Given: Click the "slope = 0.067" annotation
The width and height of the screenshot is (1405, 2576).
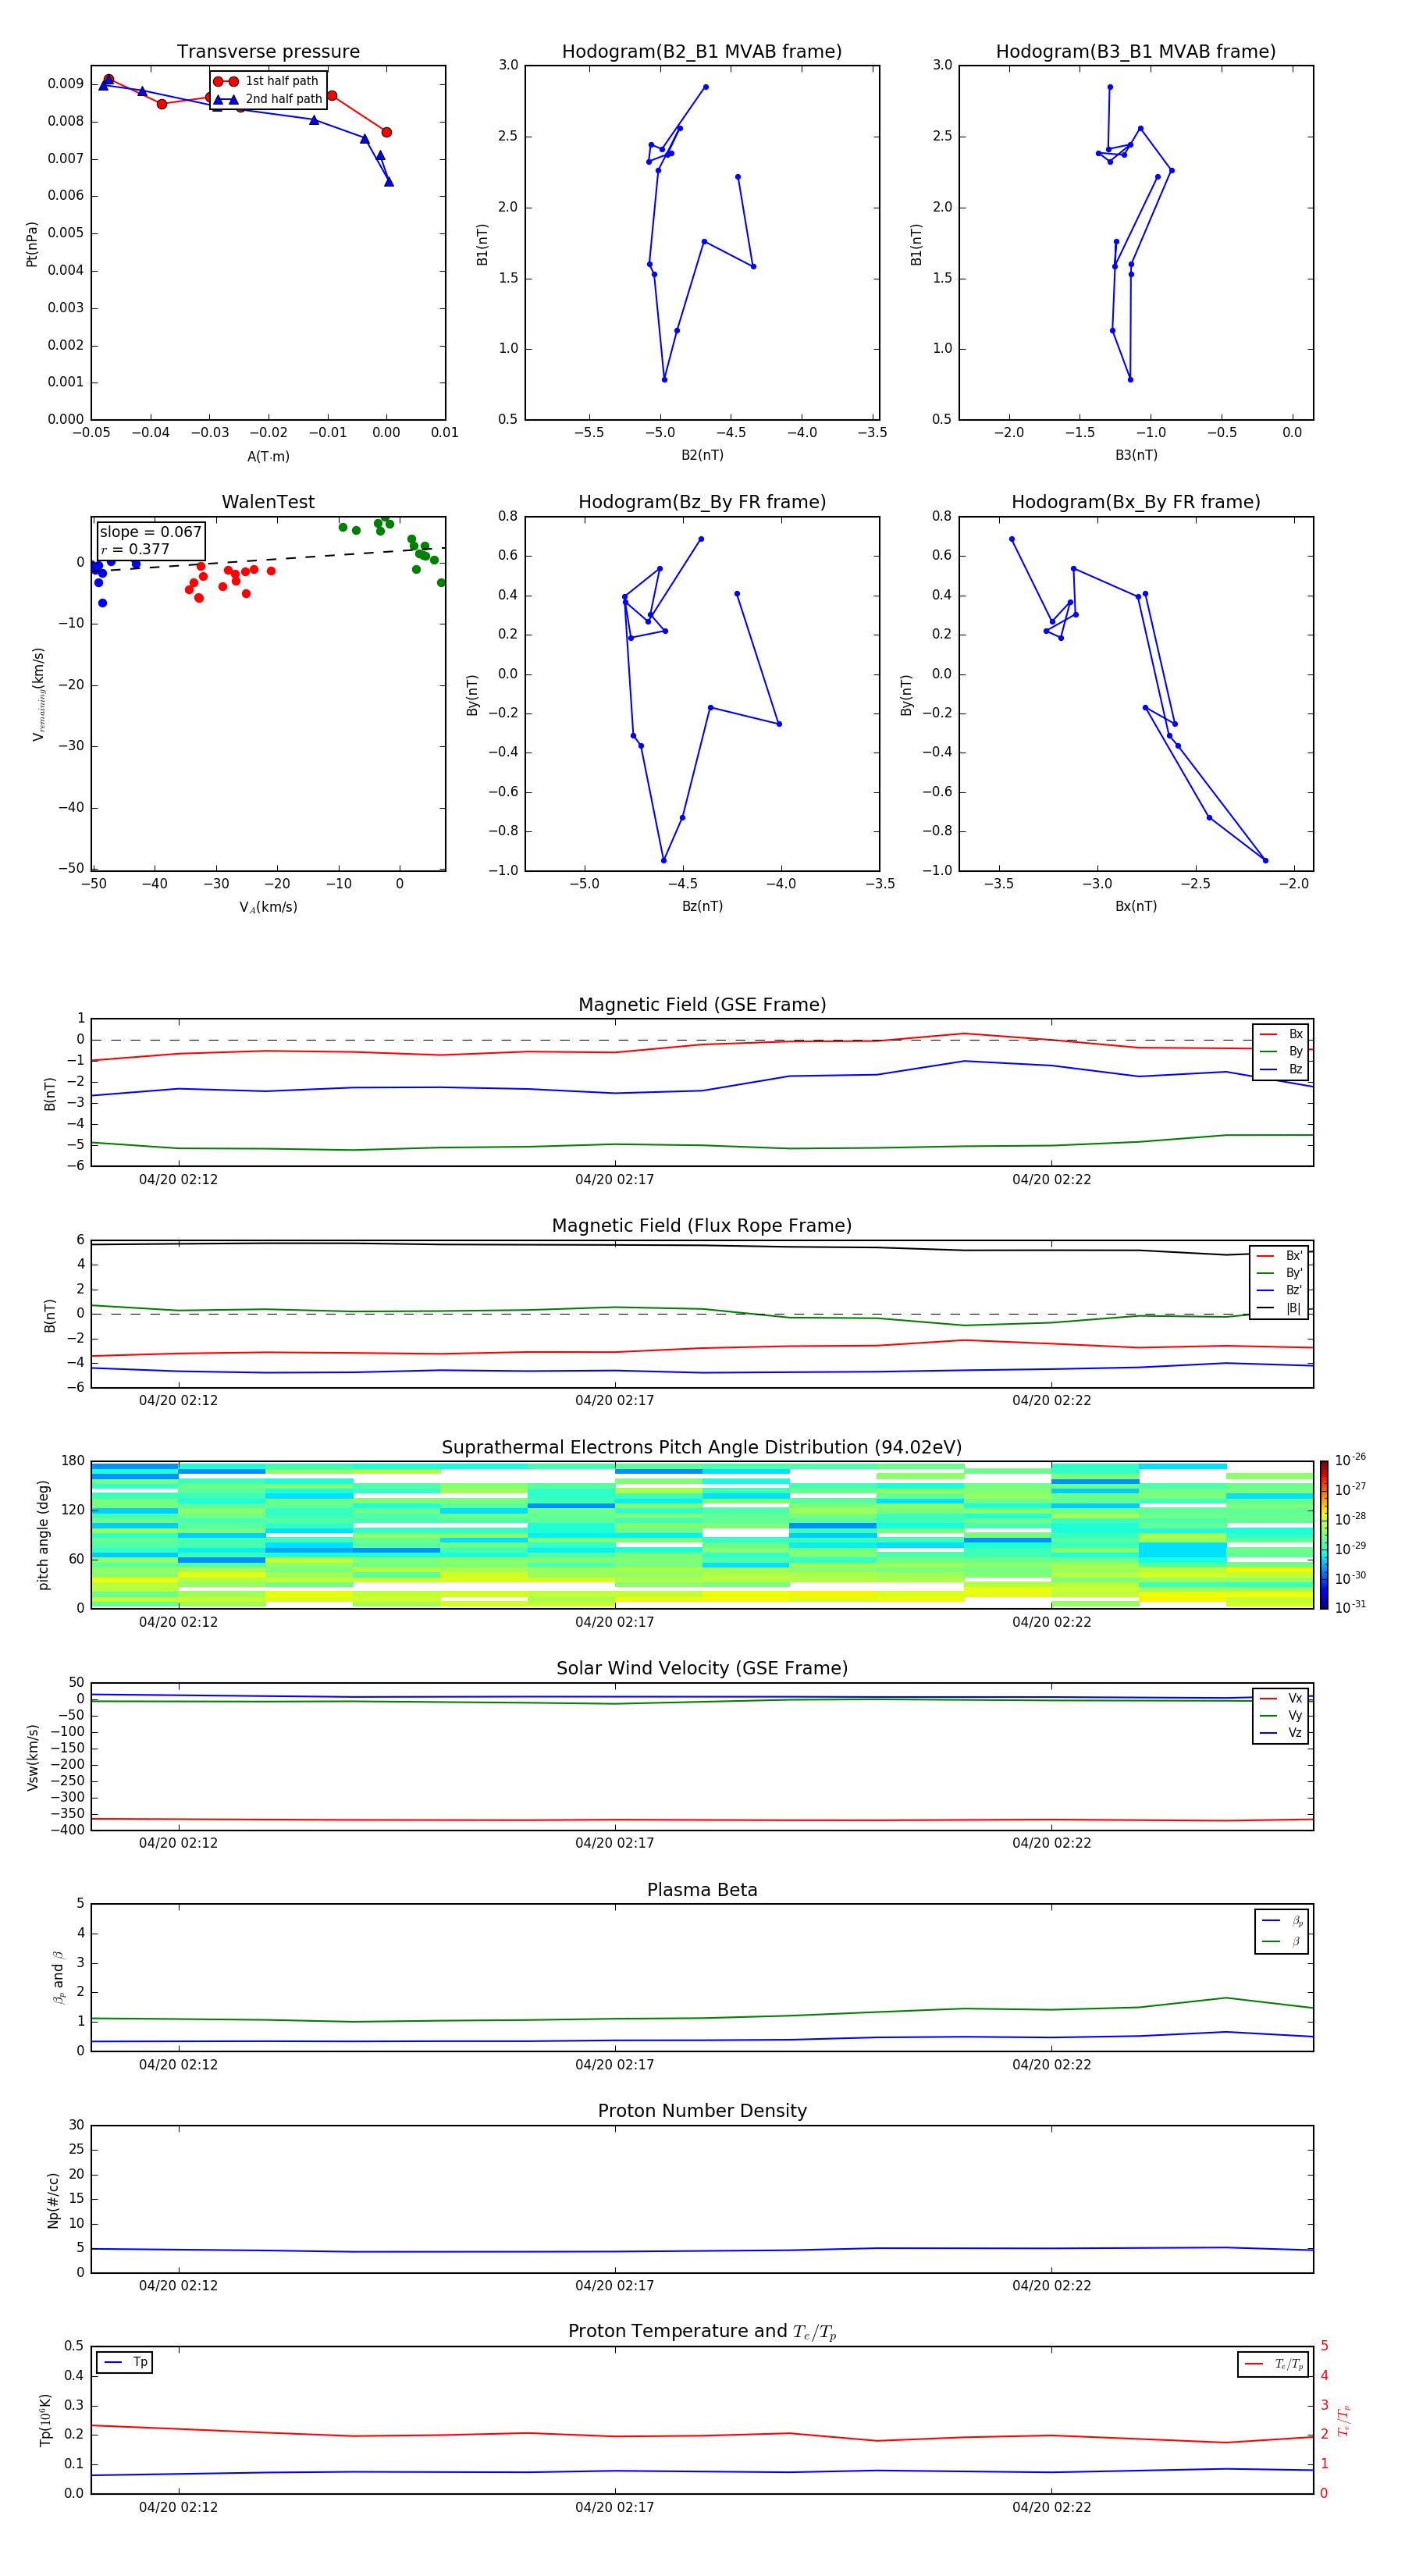Looking at the screenshot, I should 150,532.
